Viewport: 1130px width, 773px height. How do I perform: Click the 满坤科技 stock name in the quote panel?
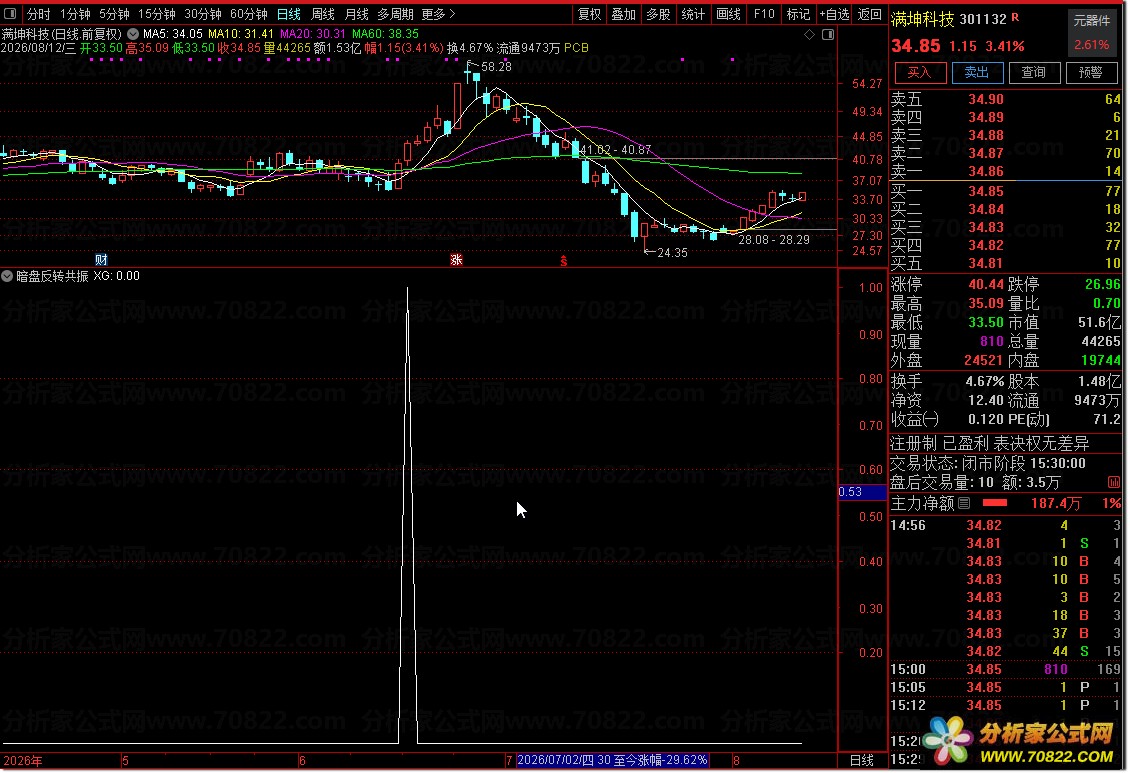point(922,19)
